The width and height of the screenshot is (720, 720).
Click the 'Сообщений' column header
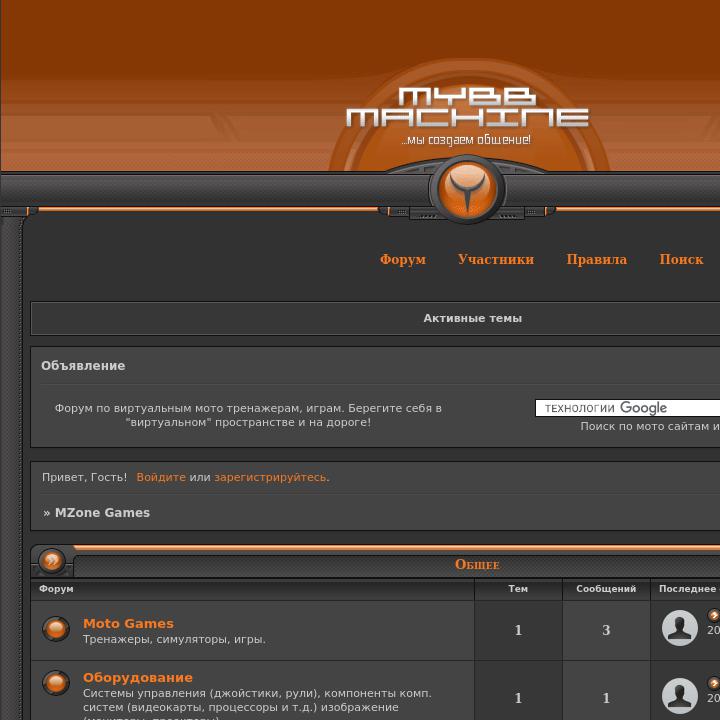click(606, 589)
